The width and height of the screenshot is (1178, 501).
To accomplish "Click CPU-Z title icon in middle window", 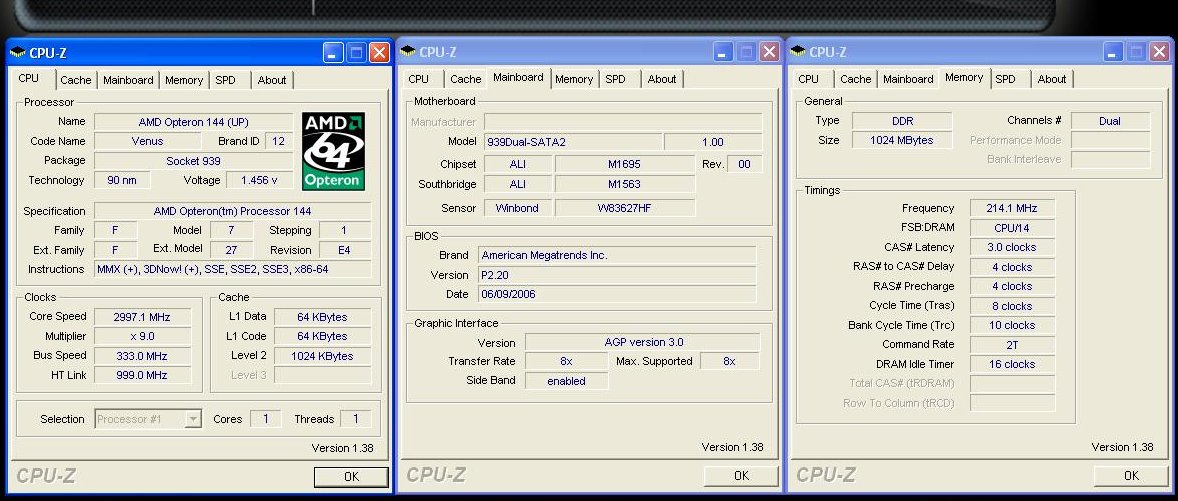I will [x=408, y=52].
